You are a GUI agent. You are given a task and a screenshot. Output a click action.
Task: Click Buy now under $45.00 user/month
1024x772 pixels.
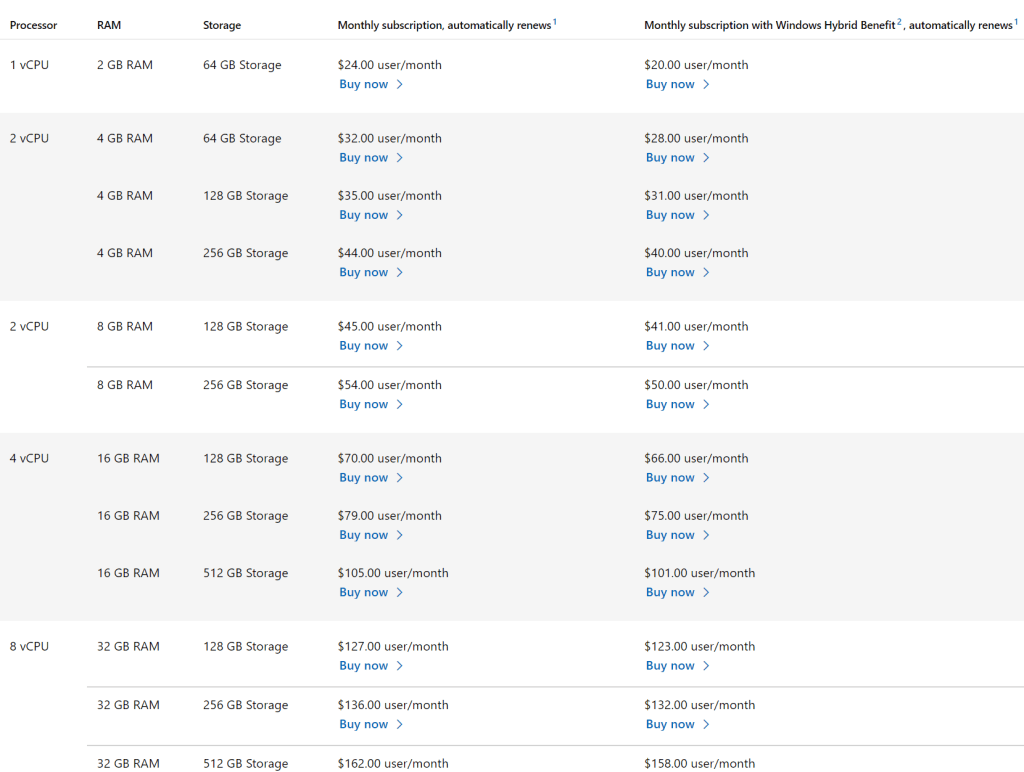click(364, 346)
